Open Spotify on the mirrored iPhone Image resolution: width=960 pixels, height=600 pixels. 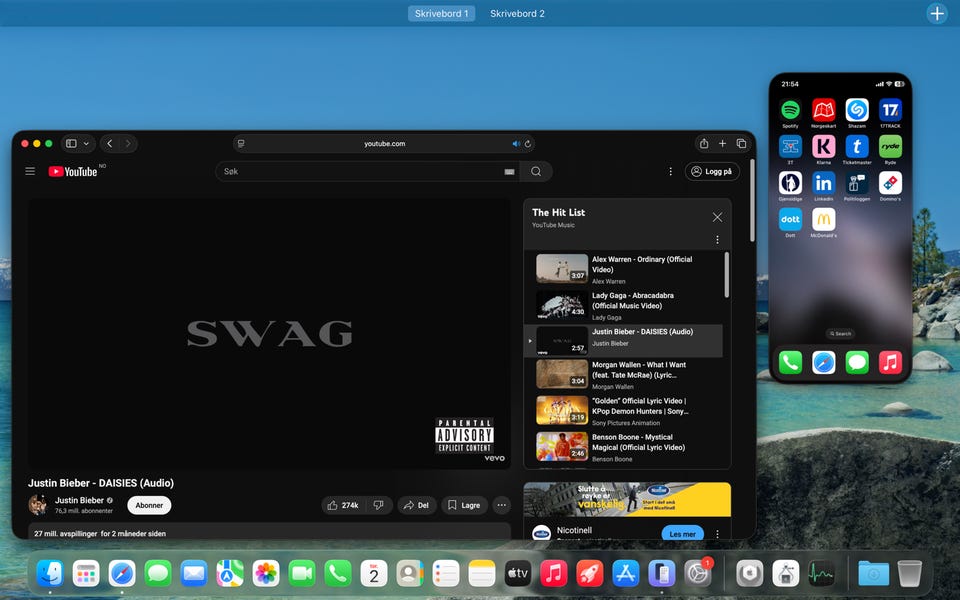coord(790,110)
